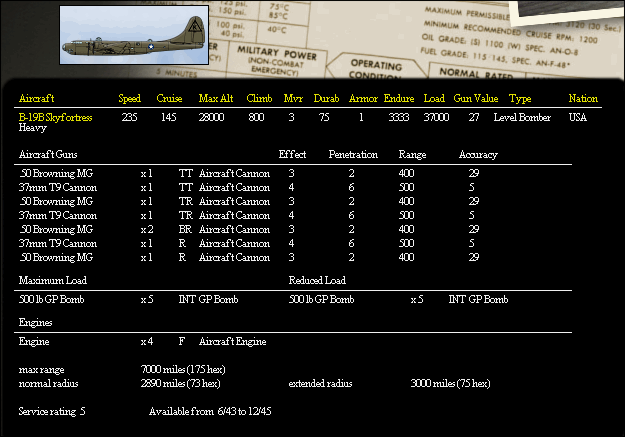Click the Load column header
Viewport: 625px width, 437px height.
point(434,98)
